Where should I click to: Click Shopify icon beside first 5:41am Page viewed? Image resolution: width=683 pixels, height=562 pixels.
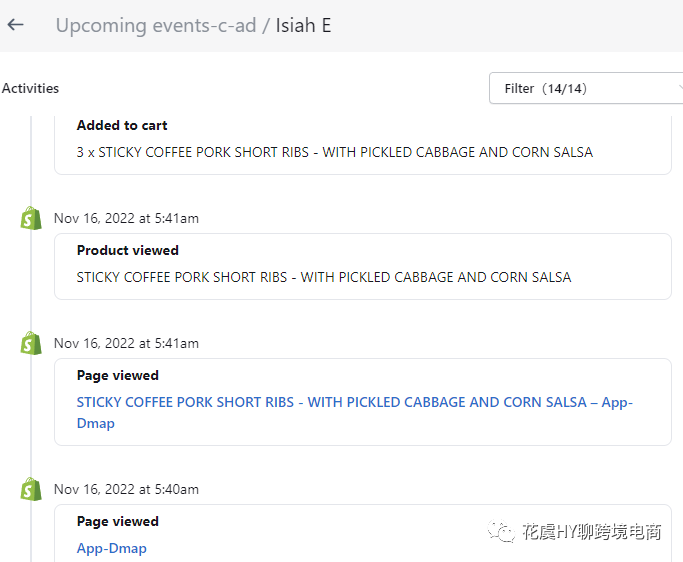coord(31,343)
